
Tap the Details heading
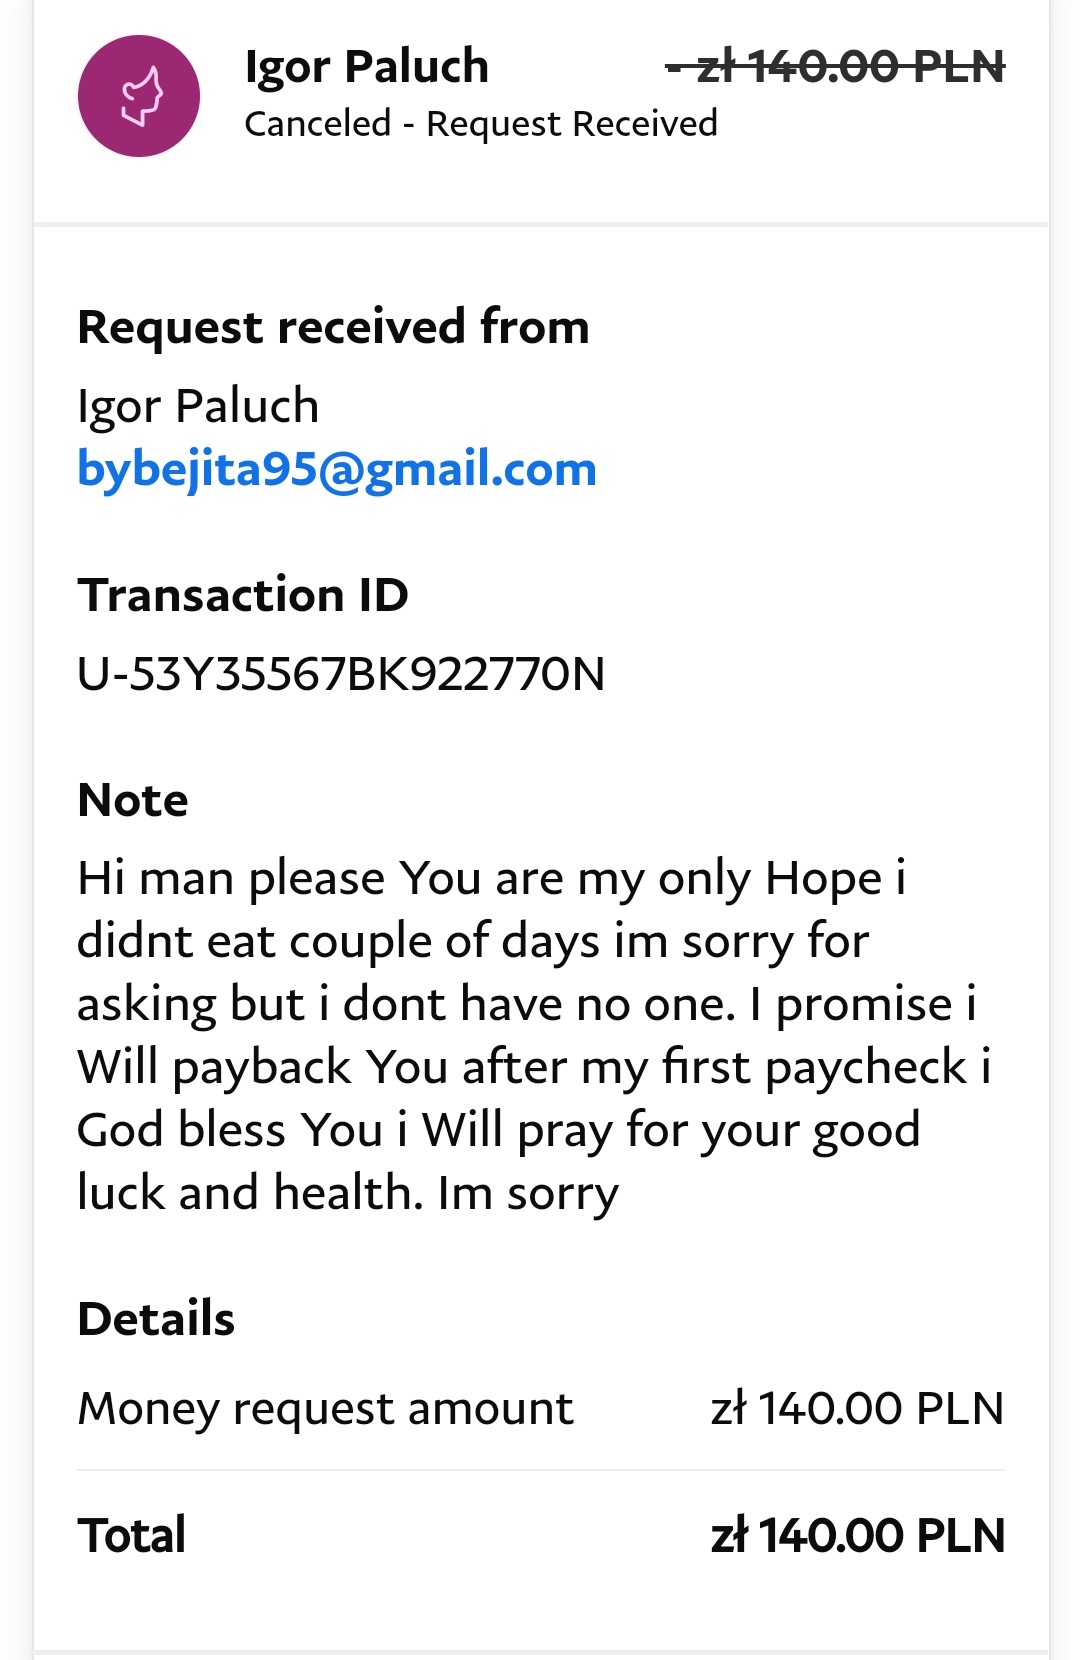(156, 1319)
